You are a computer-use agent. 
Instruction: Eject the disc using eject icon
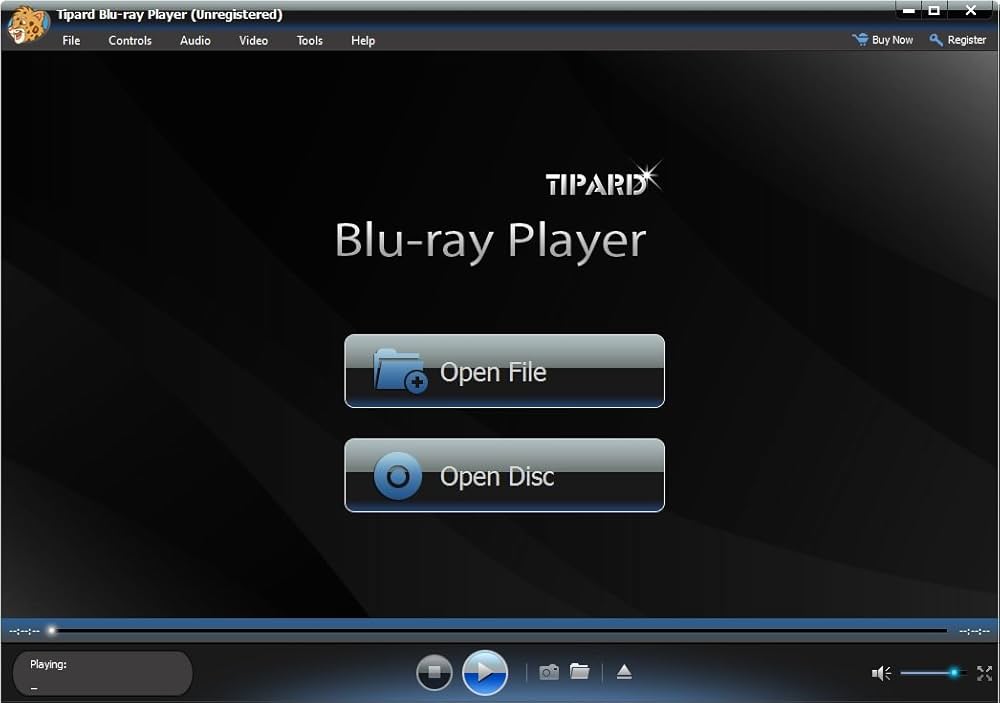pos(624,672)
